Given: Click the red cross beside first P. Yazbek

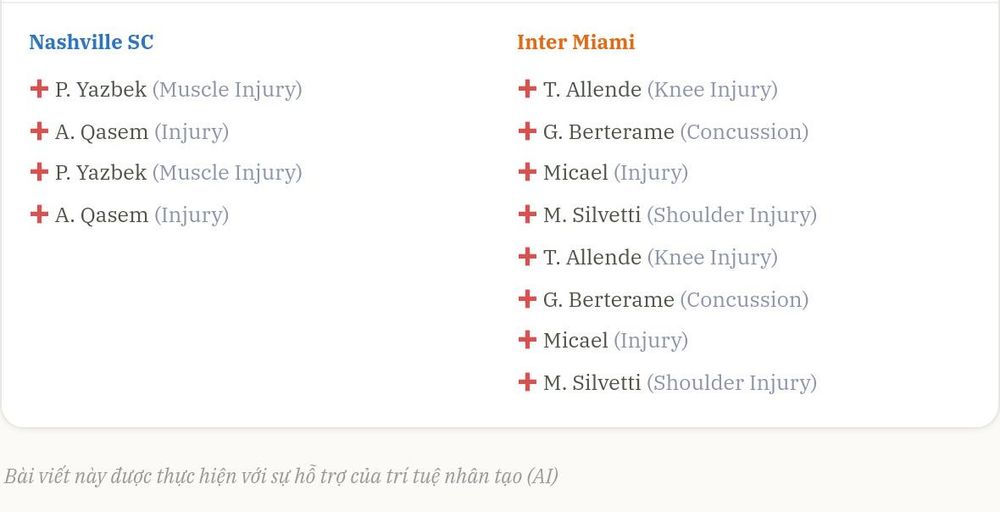Looking at the screenshot, I should click(39, 89).
